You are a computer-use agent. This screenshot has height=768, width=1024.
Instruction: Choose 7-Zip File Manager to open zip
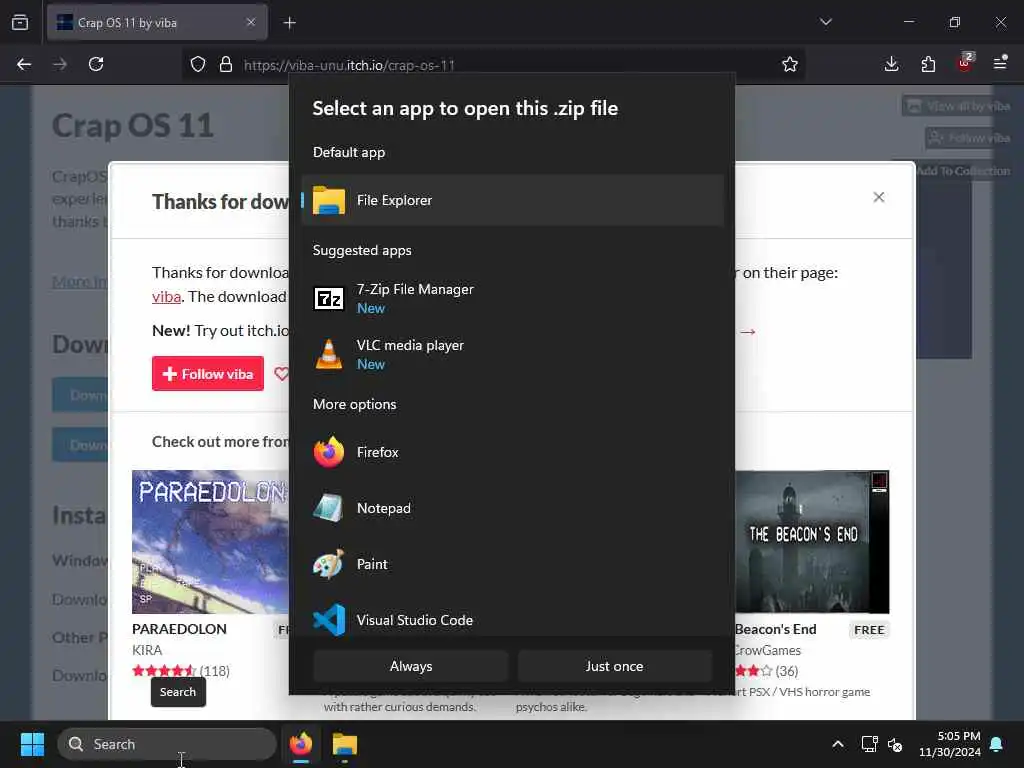(x=512, y=298)
